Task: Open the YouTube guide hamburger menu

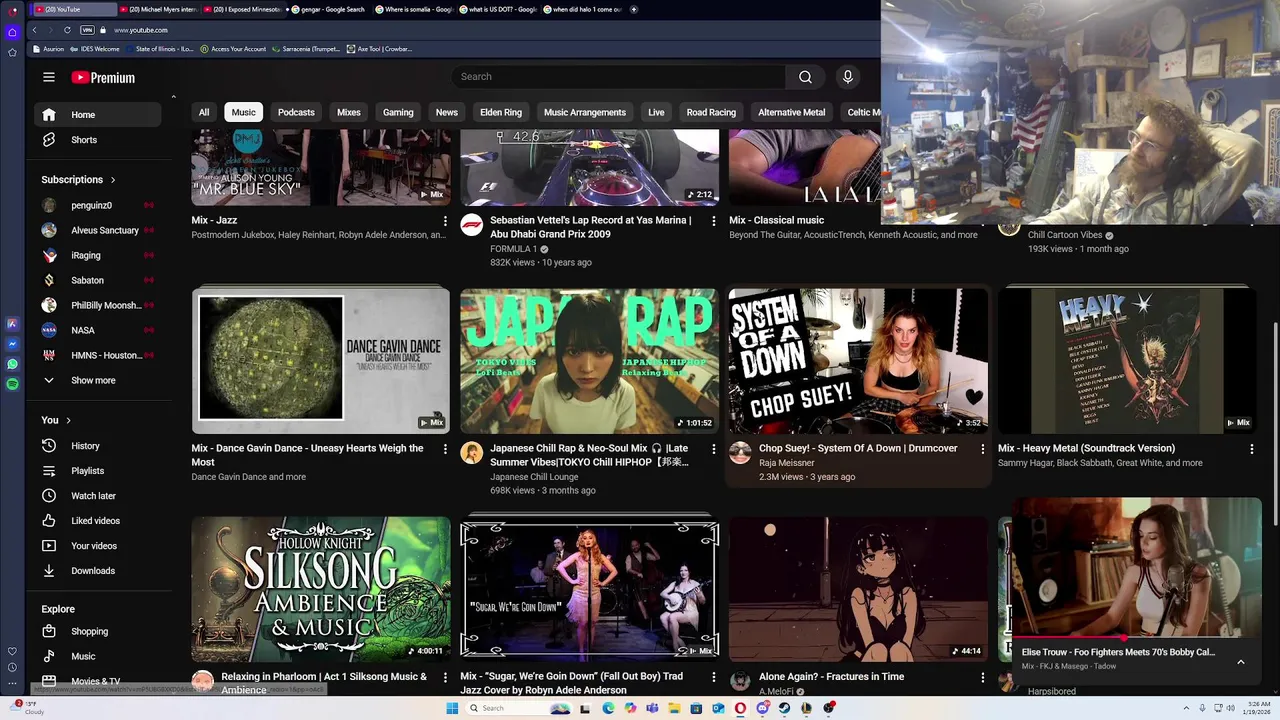Action: coord(49,77)
